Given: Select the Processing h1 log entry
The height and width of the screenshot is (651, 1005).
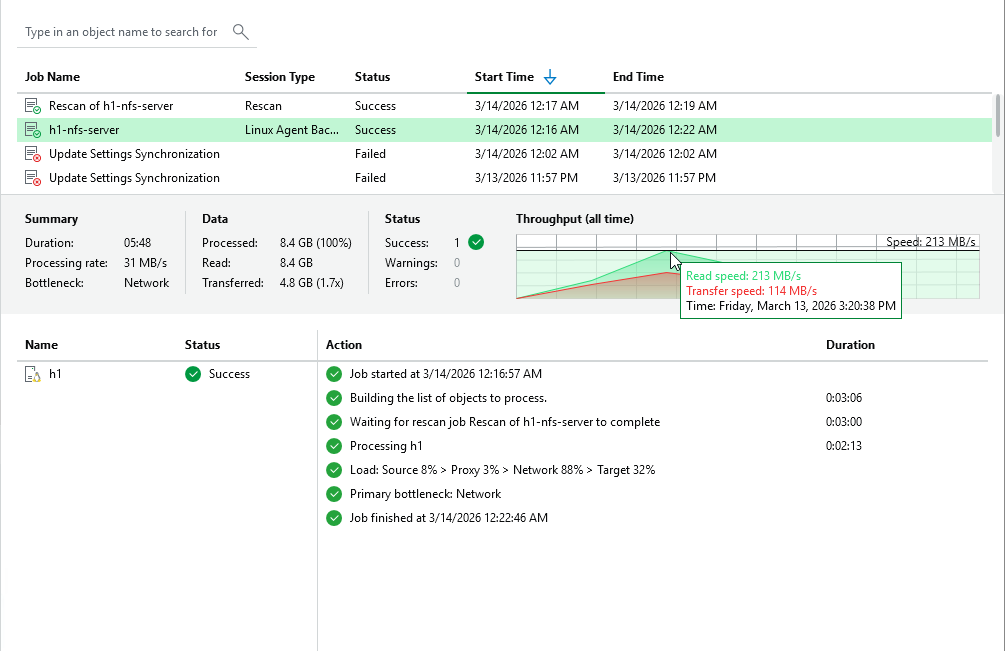Looking at the screenshot, I should pyautogui.click(x=386, y=446).
